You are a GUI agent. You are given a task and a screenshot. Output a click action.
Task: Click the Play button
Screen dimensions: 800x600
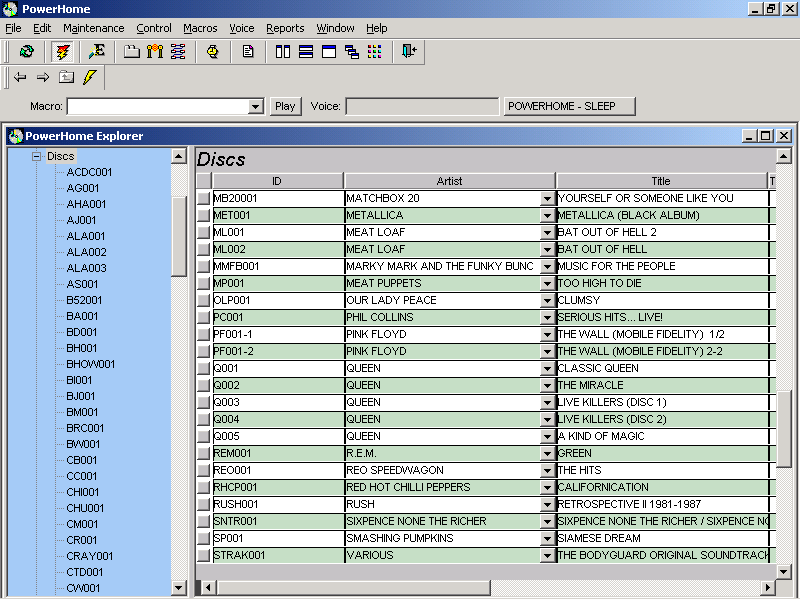tap(285, 106)
